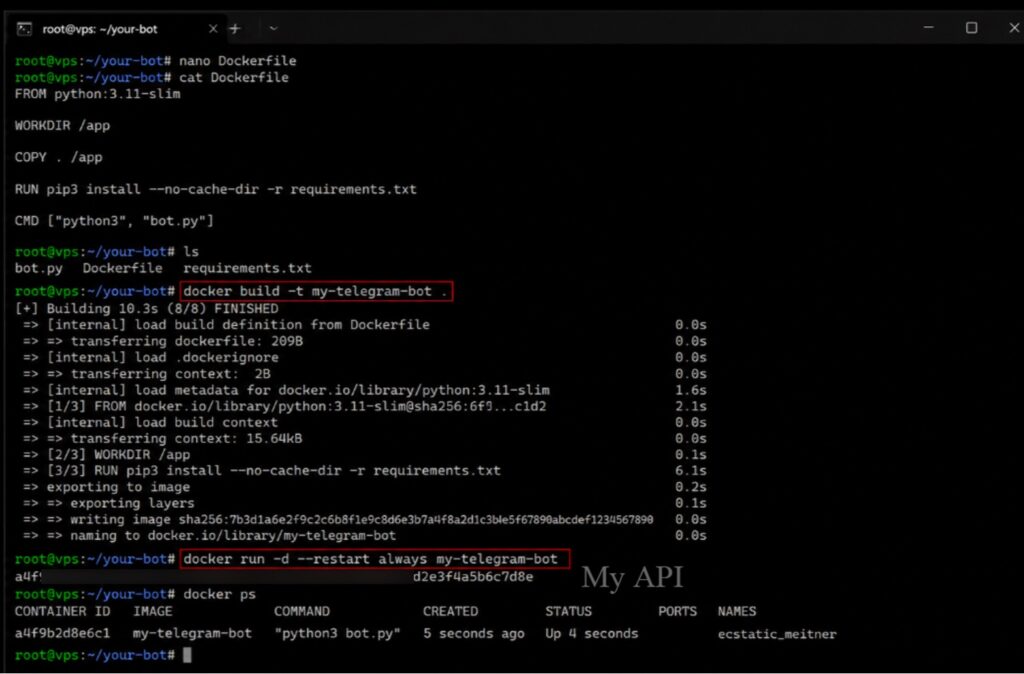Click the COMMAND column header
Viewport: 1024px width, 674px height.
click(x=302, y=611)
